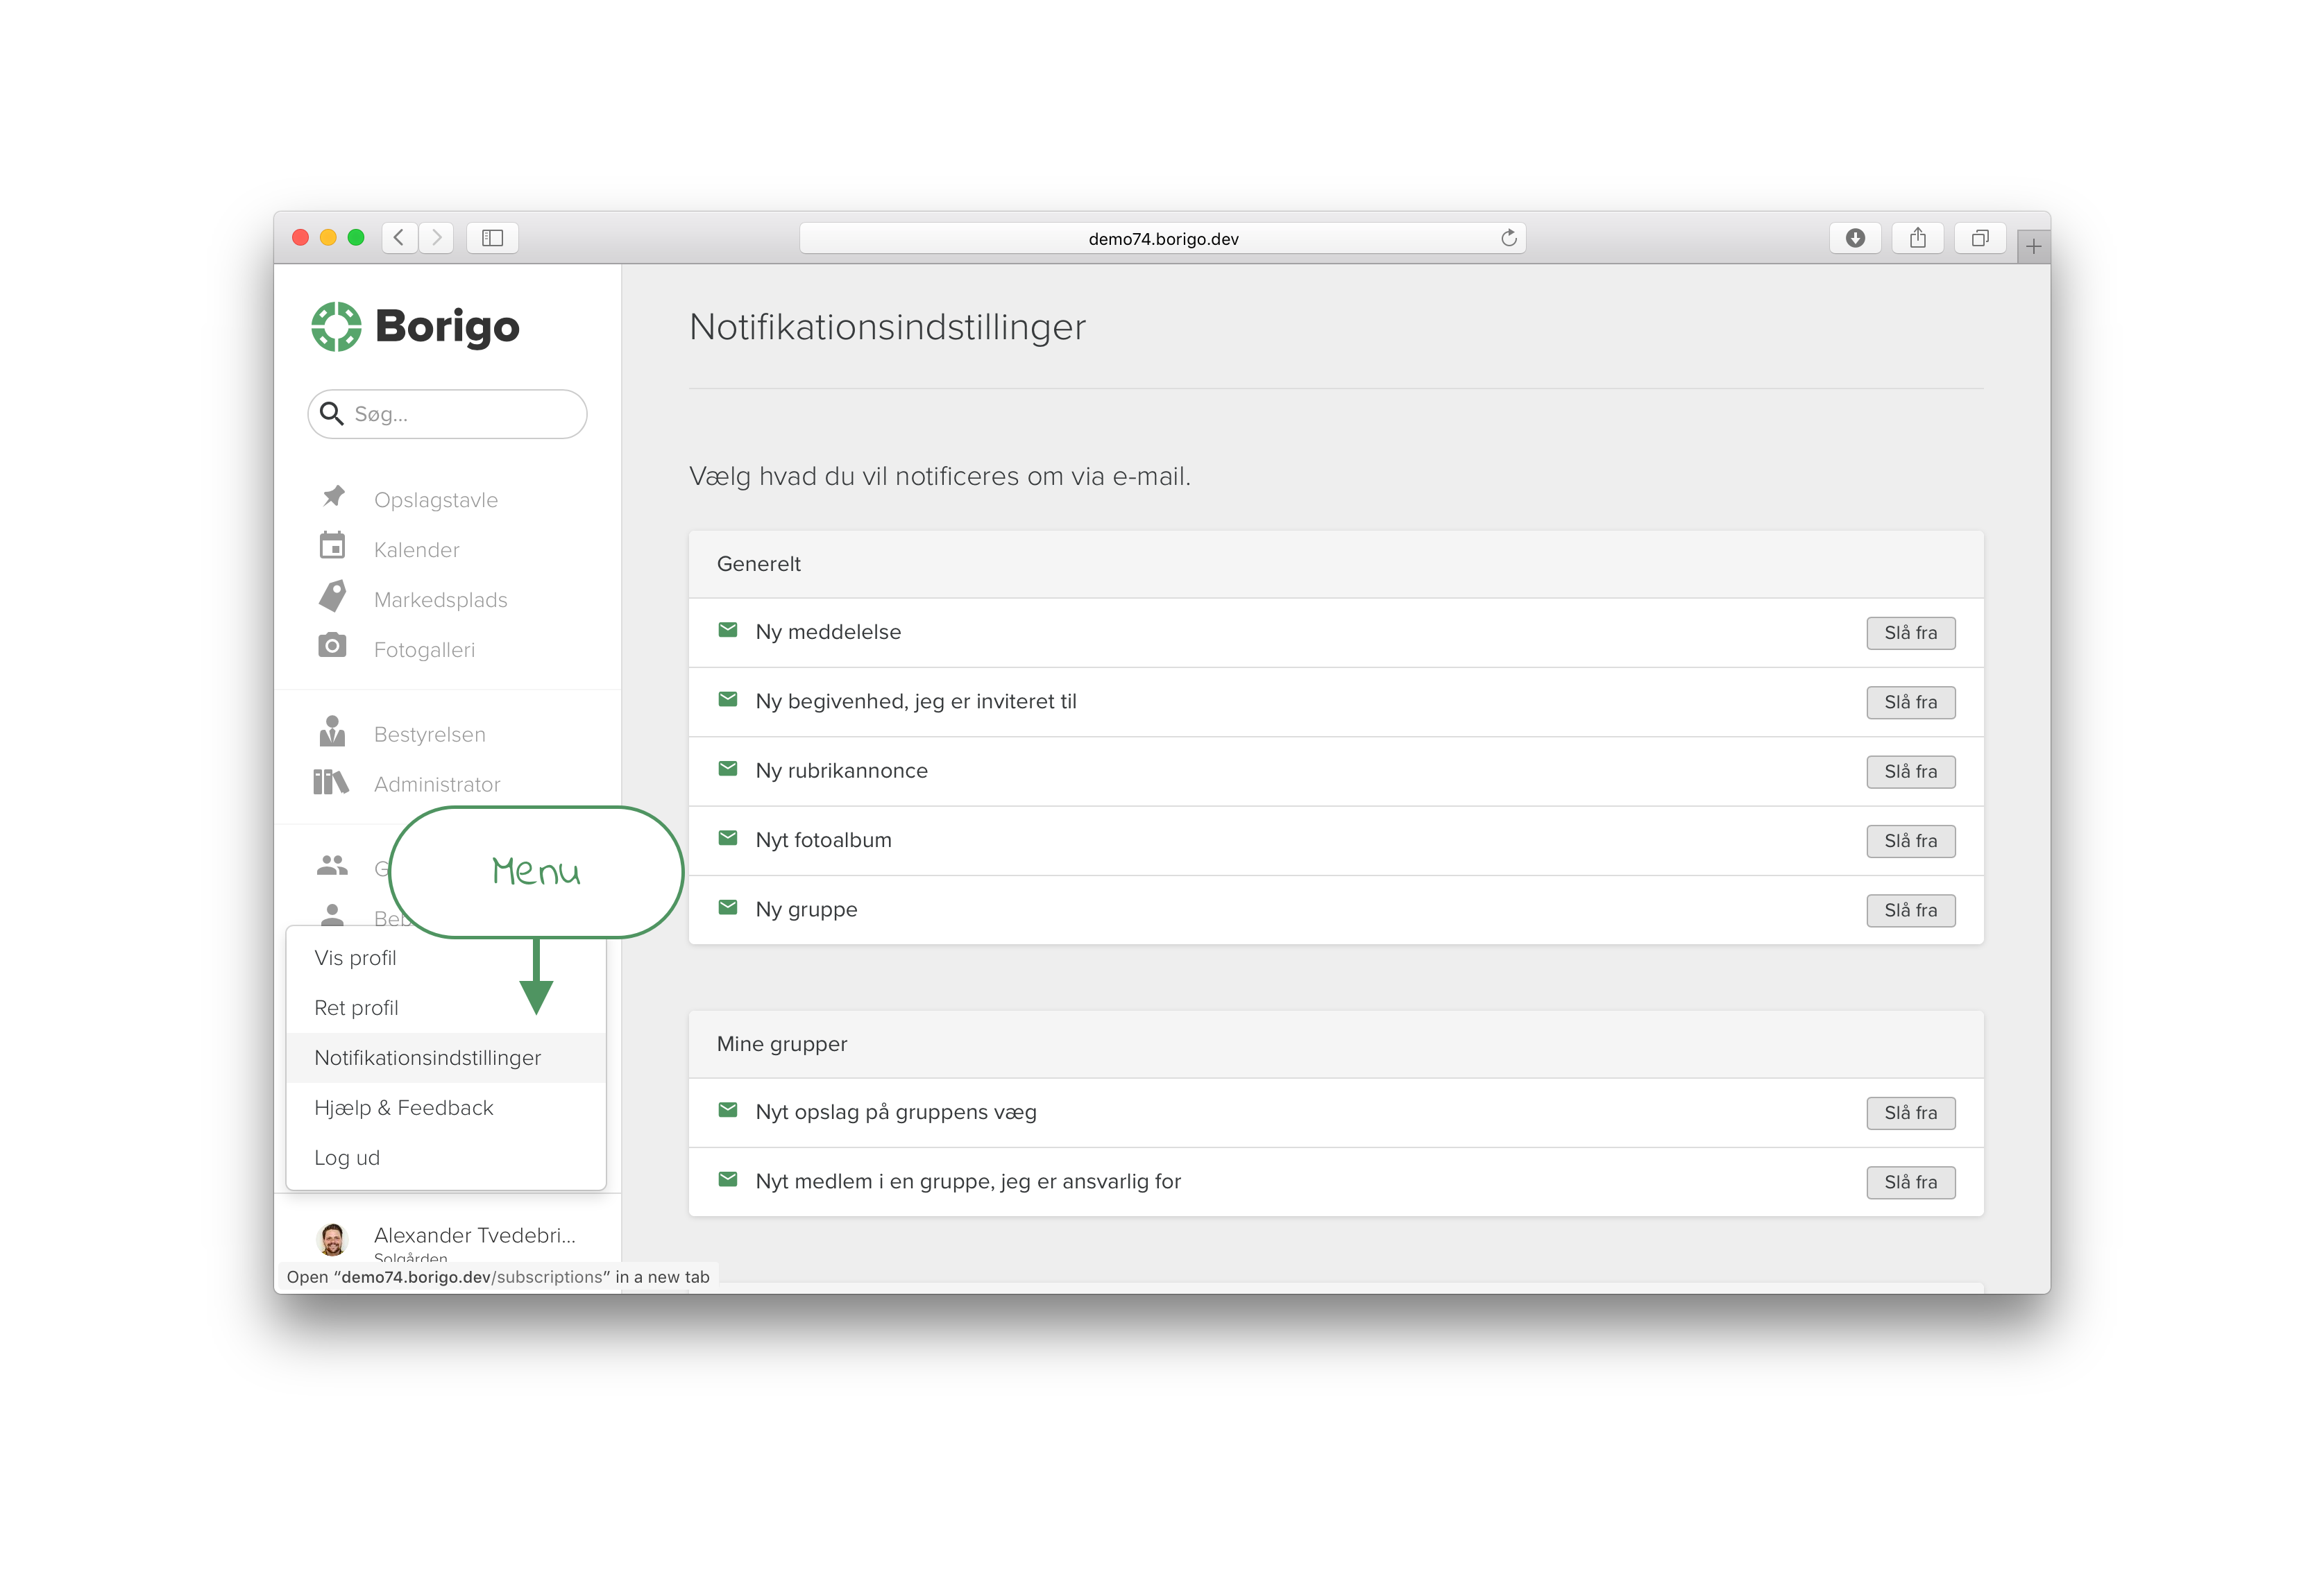Open the Opslagstavle link
The image size is (2324, 1572).
click(435, 500)
